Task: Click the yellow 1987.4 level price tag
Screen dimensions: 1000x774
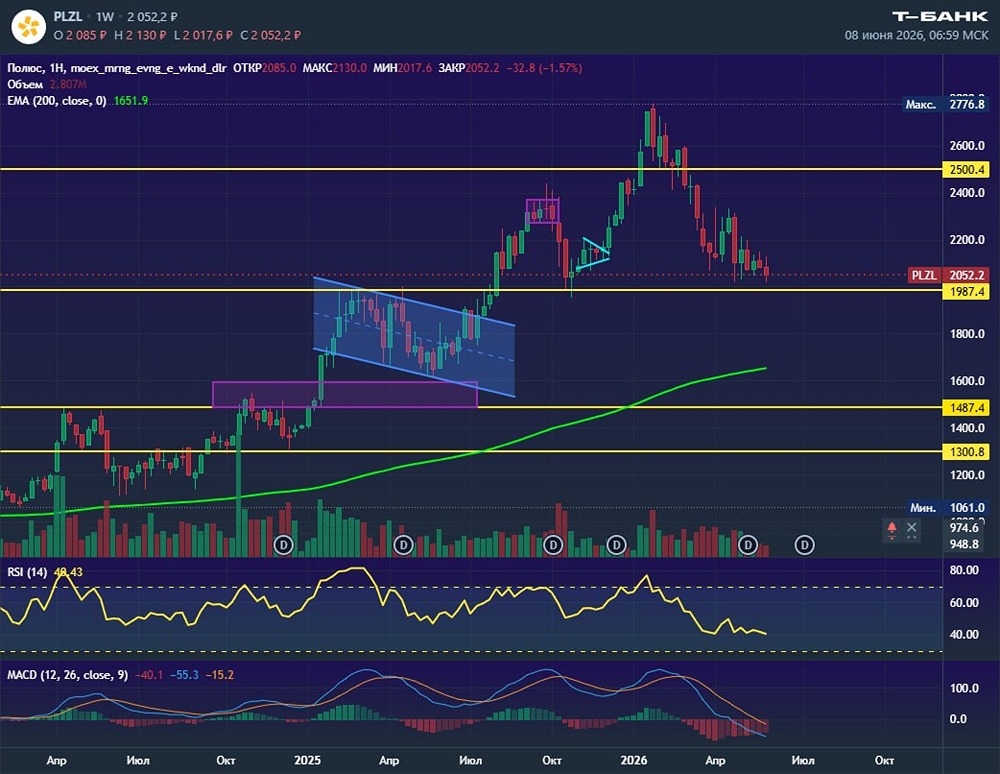Action: 966,291
